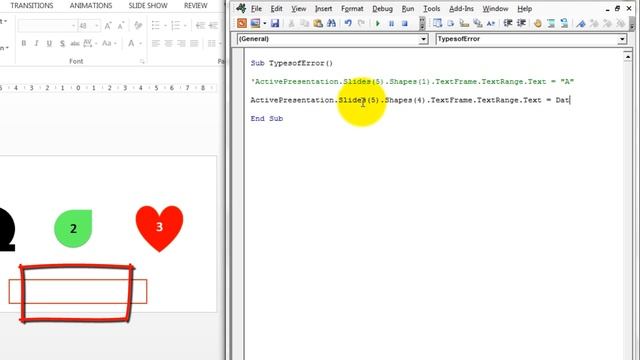Viewport: 640px width, 360px height.
Task: Open the Window menu in VBA editor
Action: click(496, 9)
